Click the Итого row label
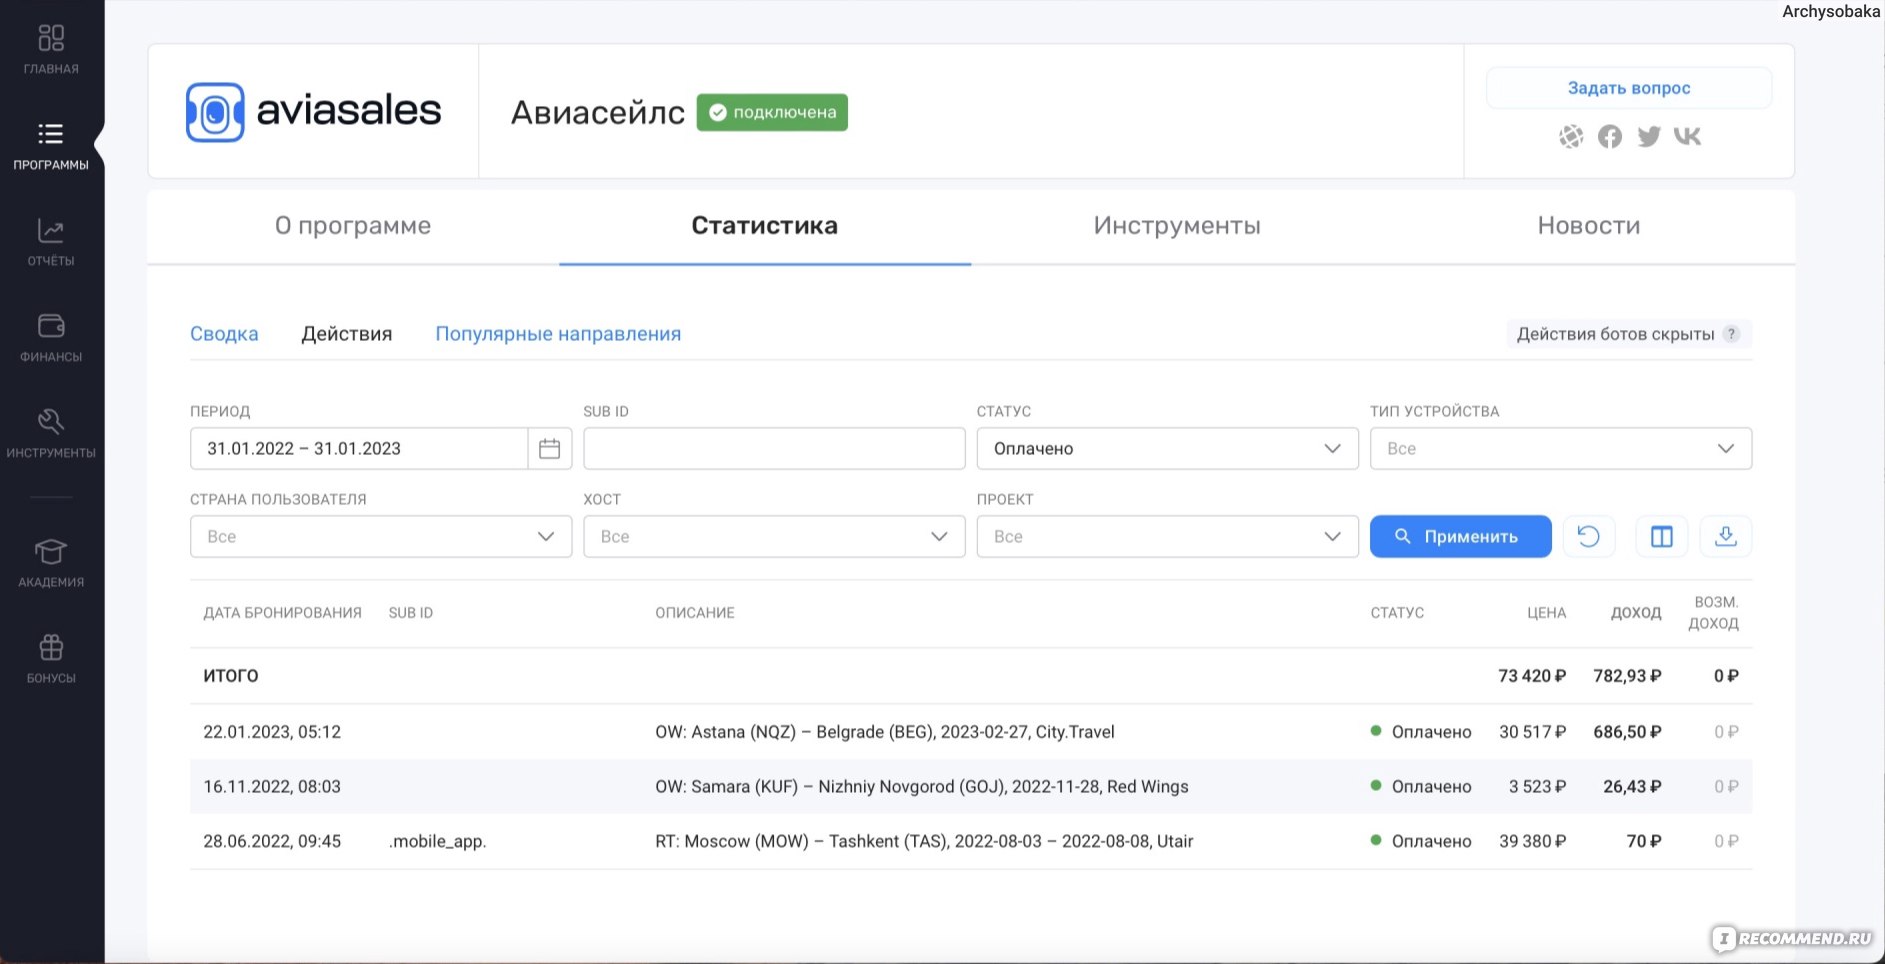The height and width of the screenshot is (964, 1885). click(231, 677)
